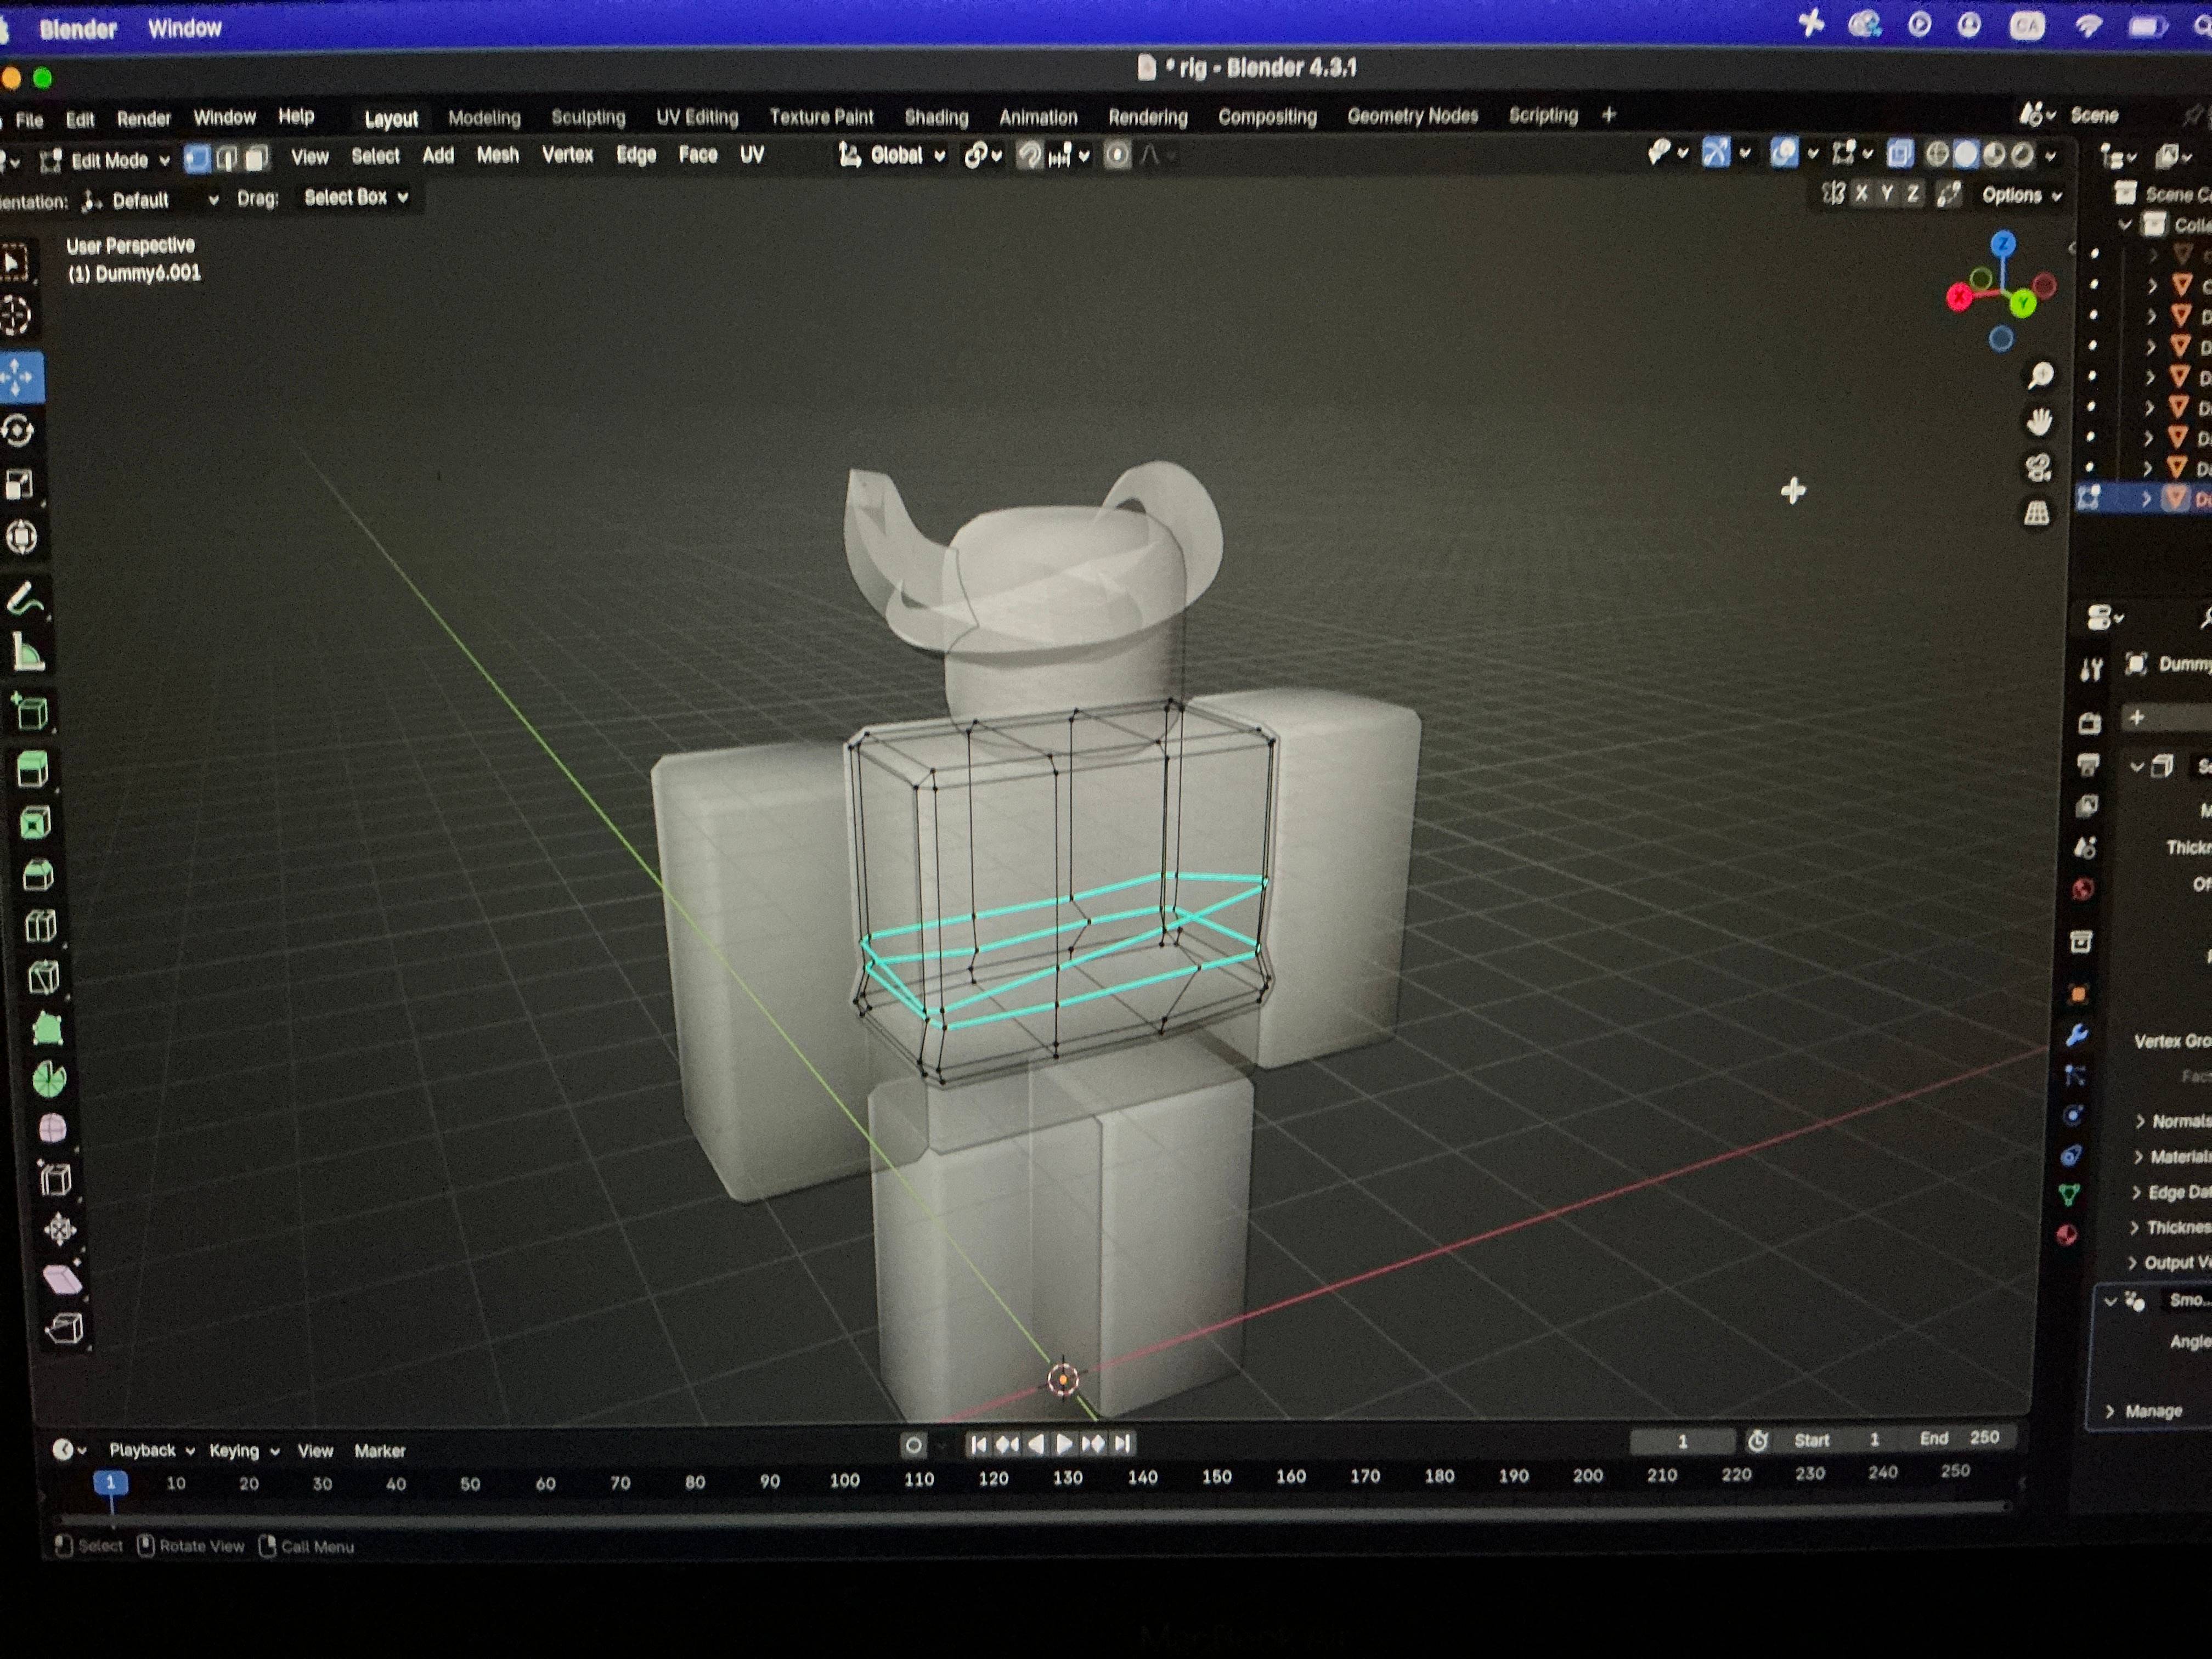This screenshot has height=1659, width=2212.
Task: Enable face select mode
Action: click(257, 158)
